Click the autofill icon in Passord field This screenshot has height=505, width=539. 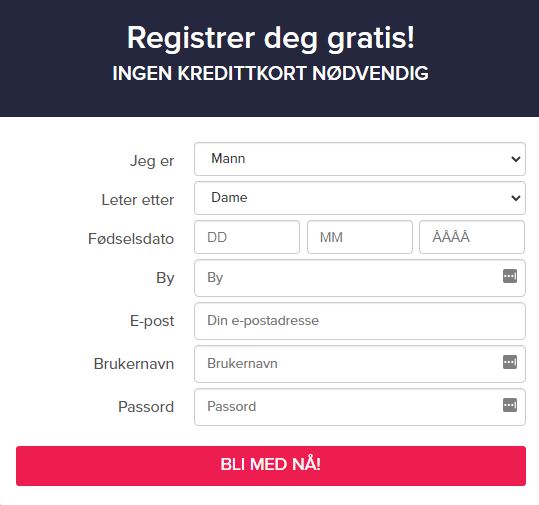pos(510,405)
